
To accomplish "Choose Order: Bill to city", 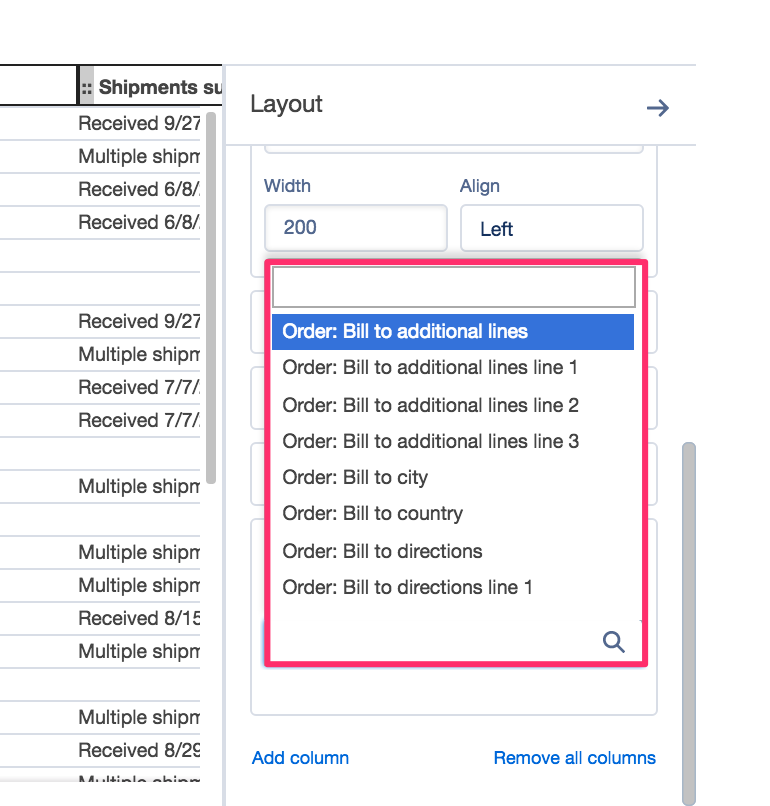I will pos(355,478).
